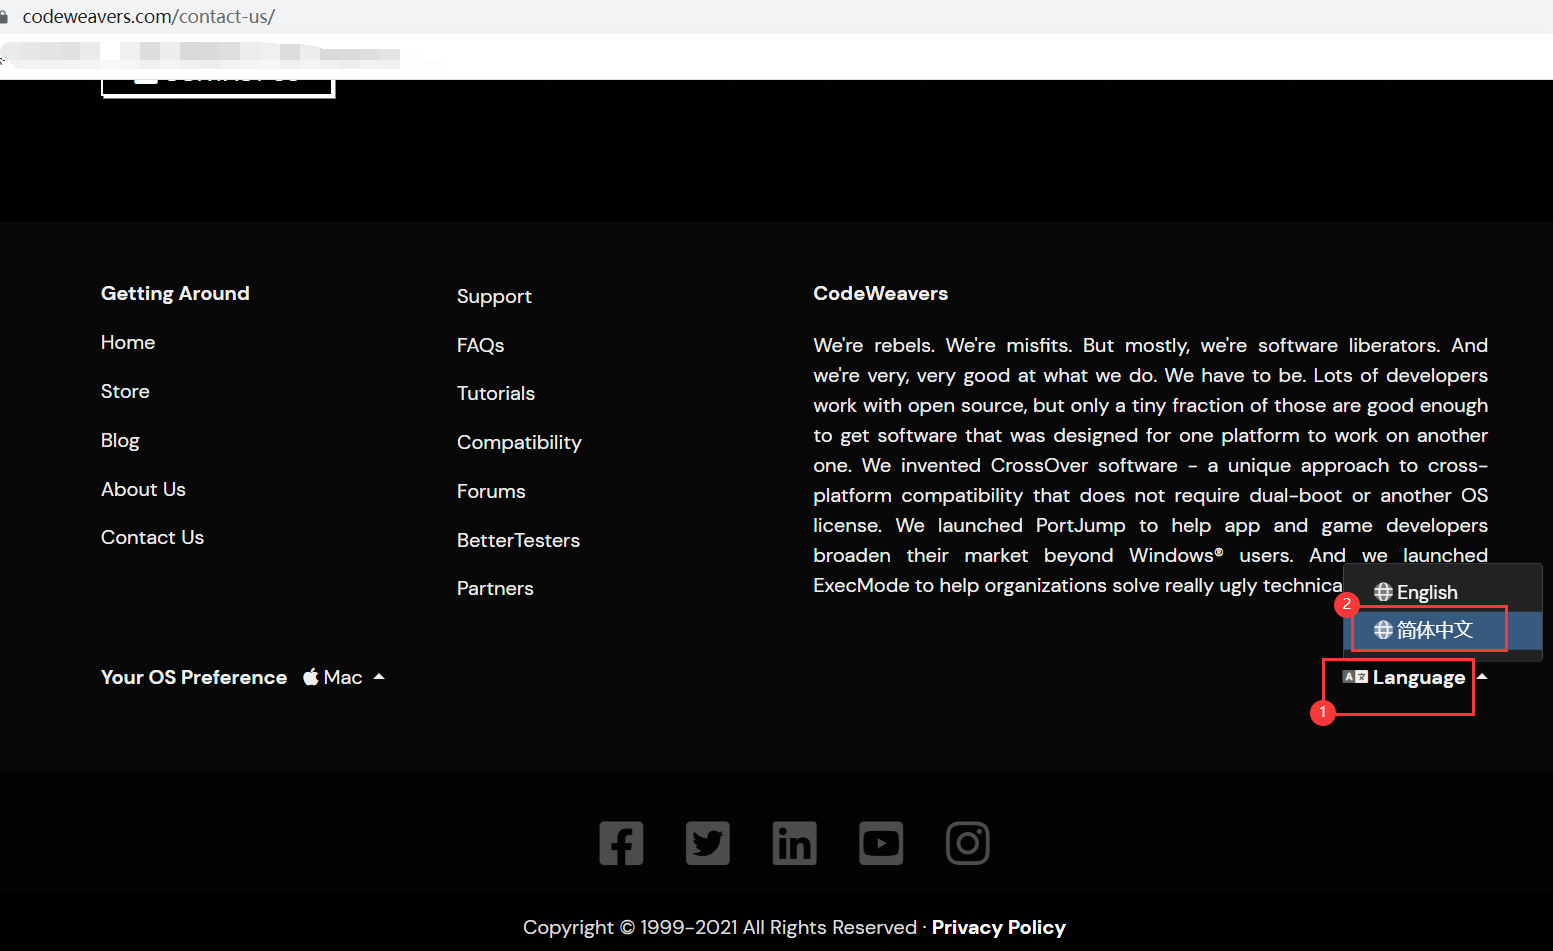Collapse the Language dropdown menu
This screenshot has width=1553, height=951.
click(1418, 678)
